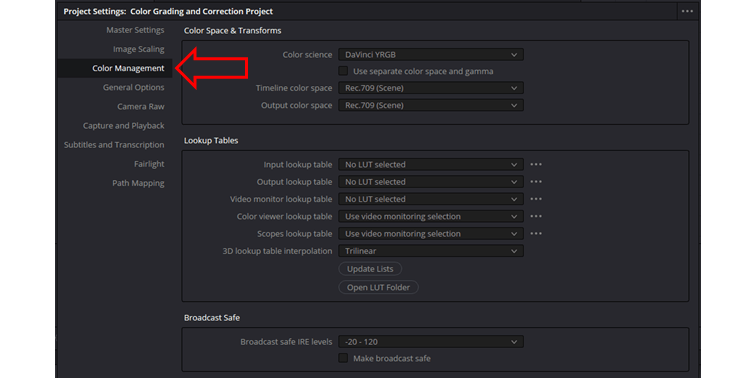Open the dots menu beside Output lookup table
This screenshot has height=378, width=756.
[x=536, y=182]
